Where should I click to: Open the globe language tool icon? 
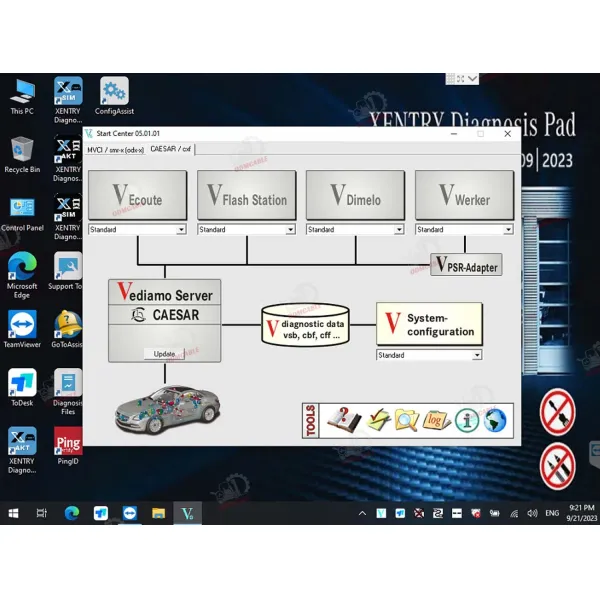point(495,420)
